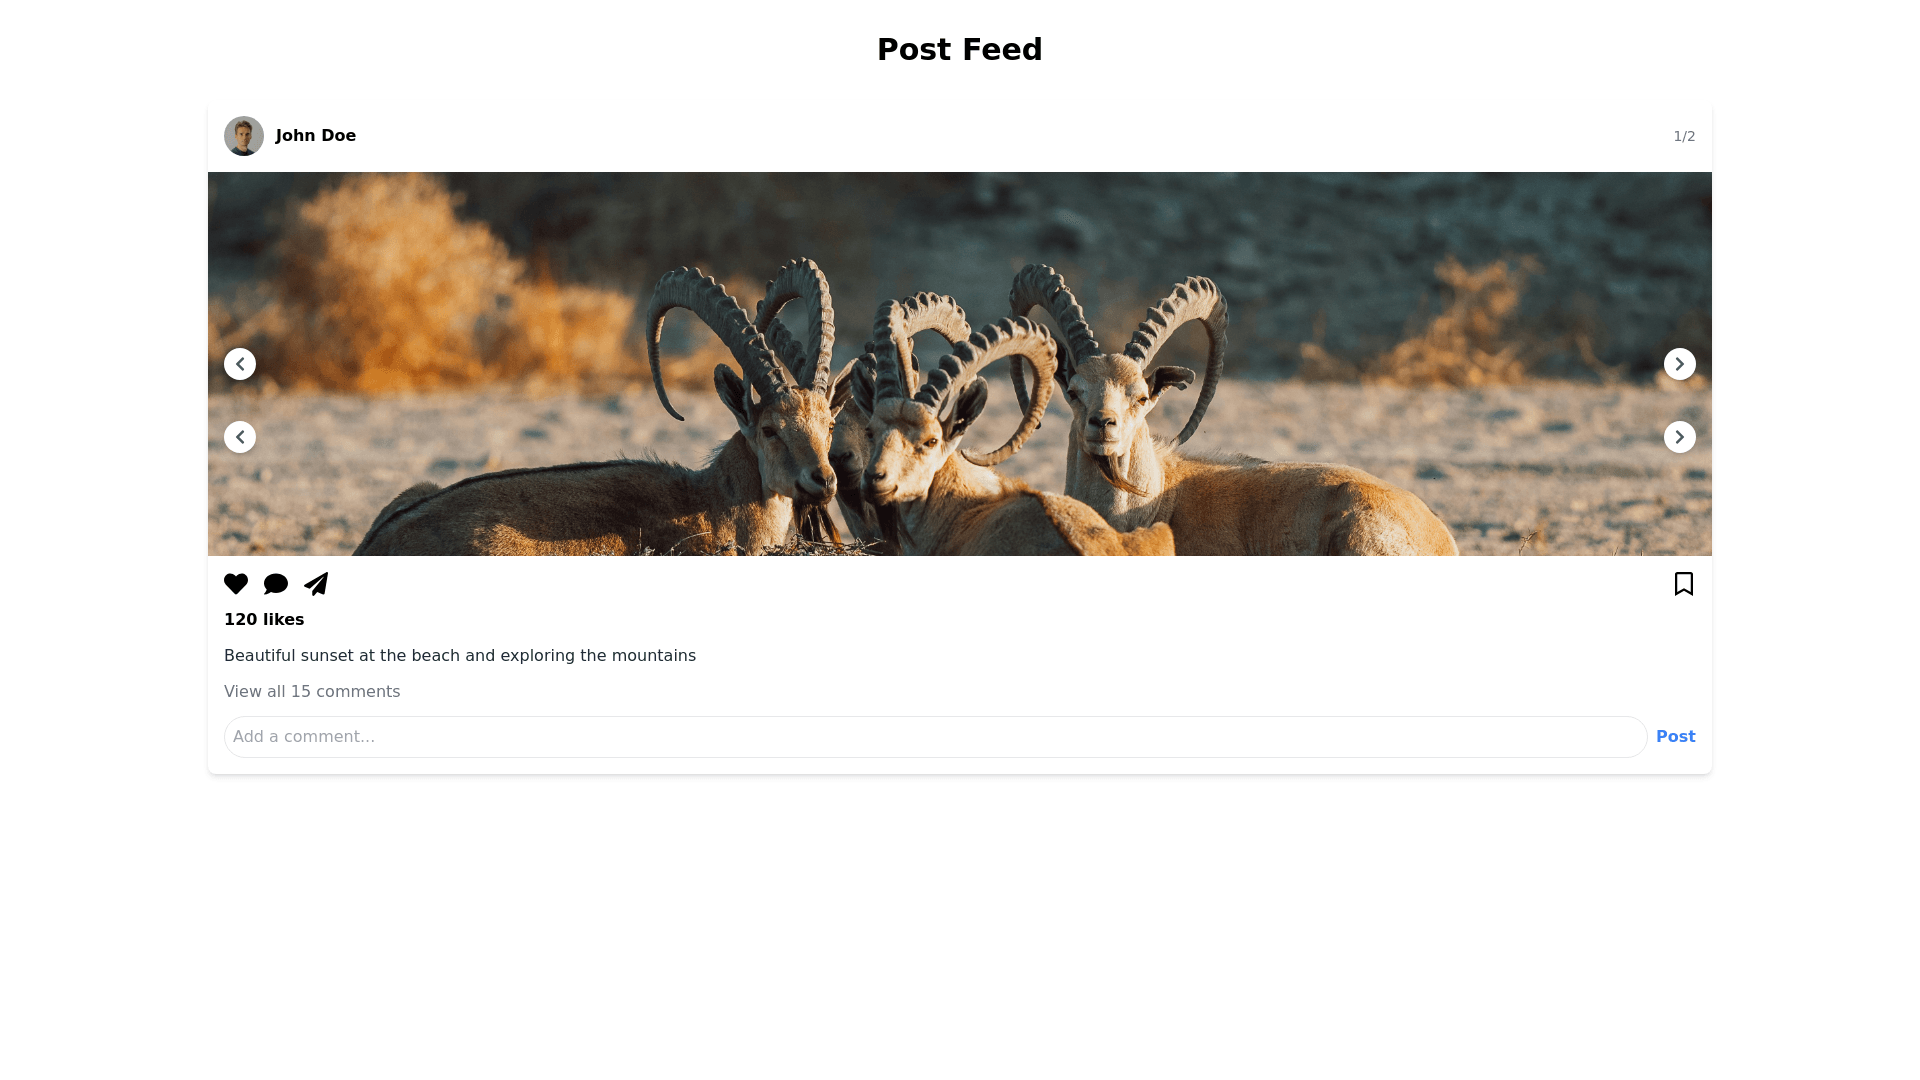This screenshot has height=1080, width=1920.
Task: Click the Beautiful sunset caption text
Action: 460,656
